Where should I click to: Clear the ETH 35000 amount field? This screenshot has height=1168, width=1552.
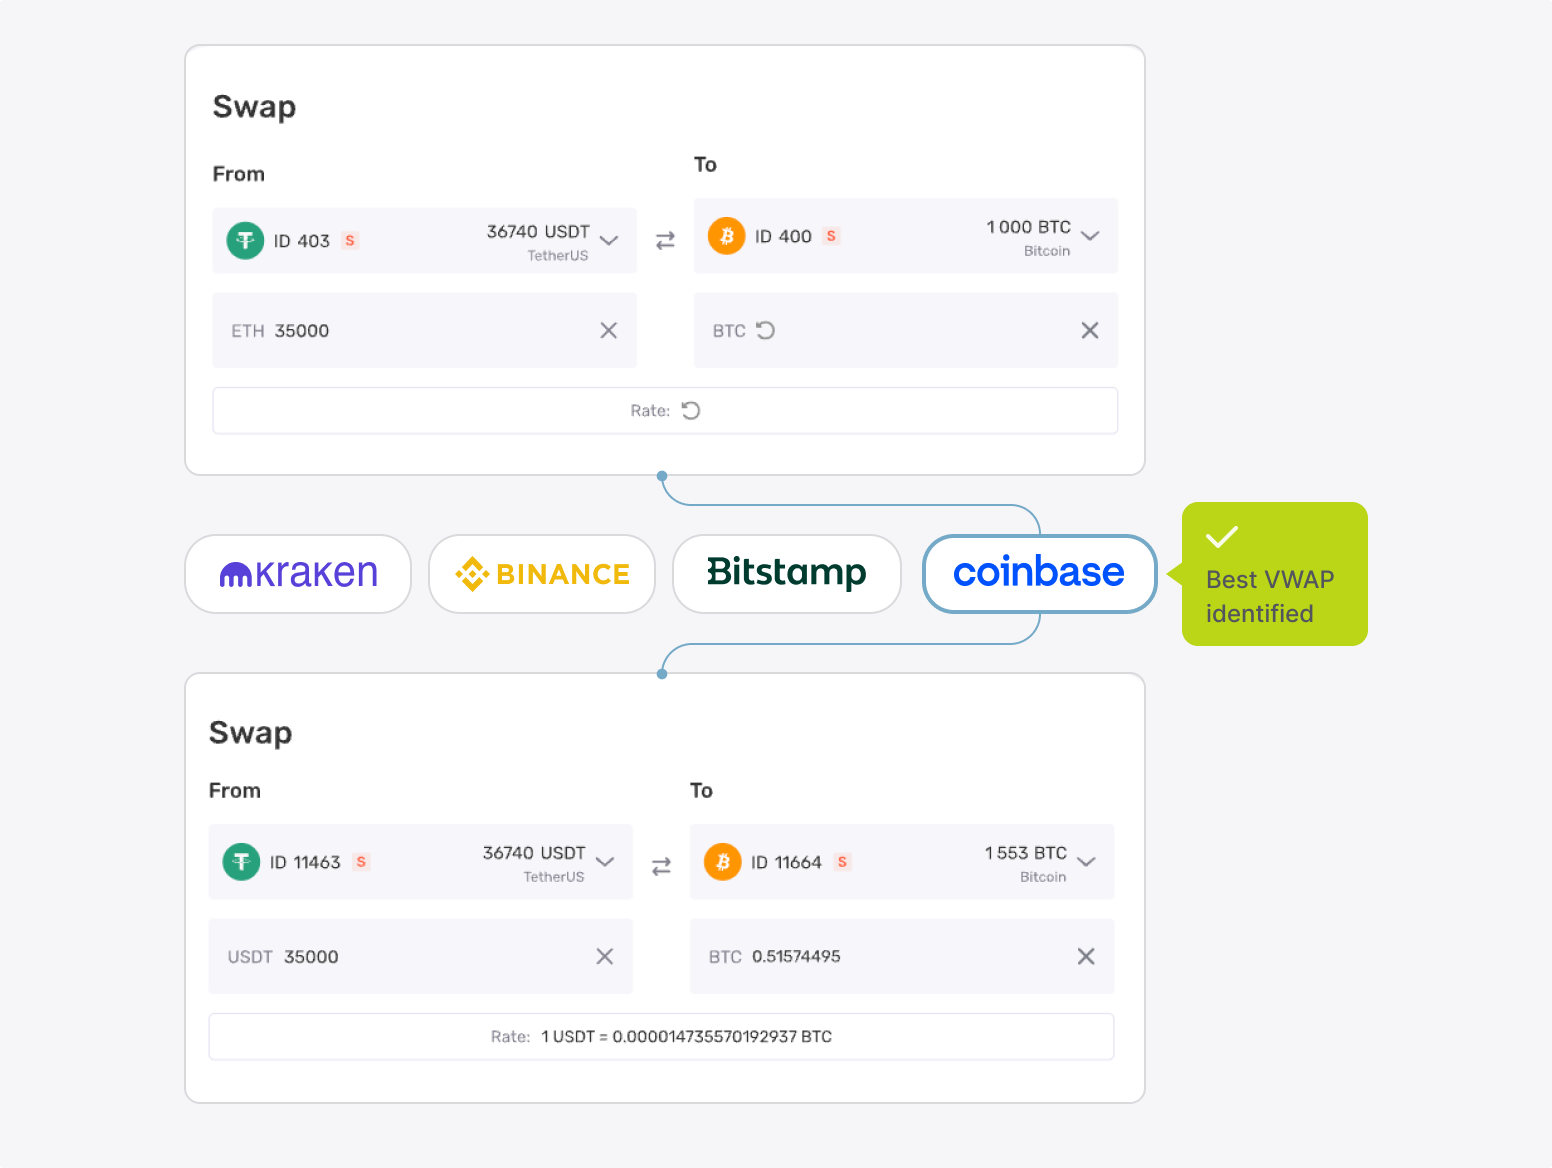point(608,330)
